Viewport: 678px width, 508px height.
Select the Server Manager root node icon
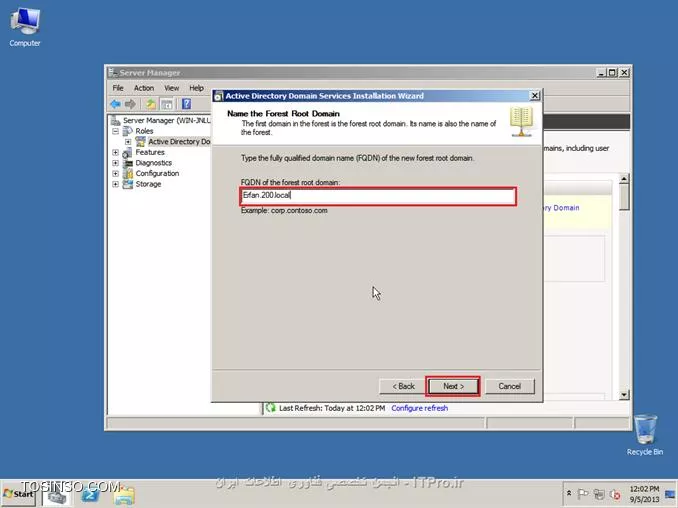(x=115, y=120)
